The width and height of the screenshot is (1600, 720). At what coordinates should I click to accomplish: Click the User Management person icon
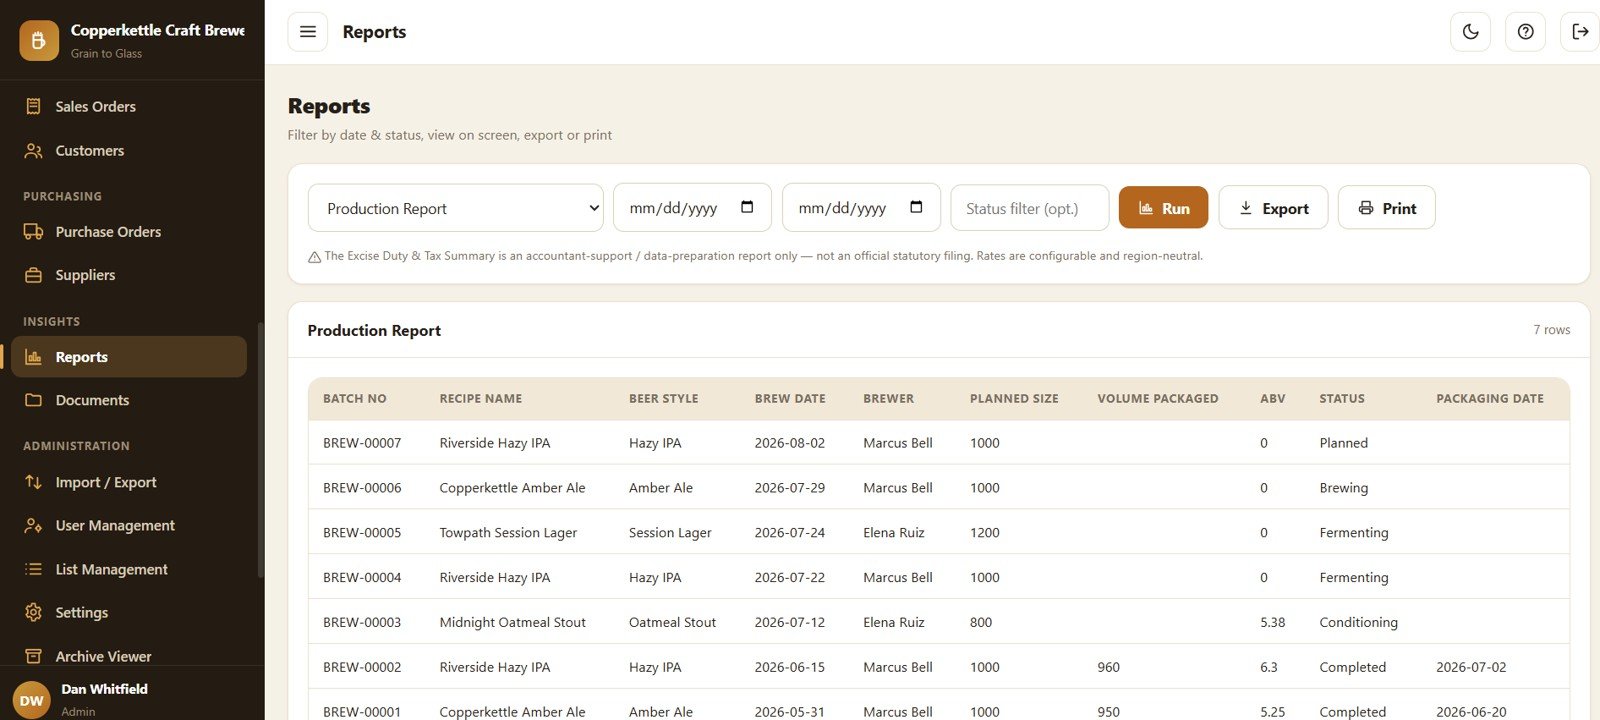[33, 525]
